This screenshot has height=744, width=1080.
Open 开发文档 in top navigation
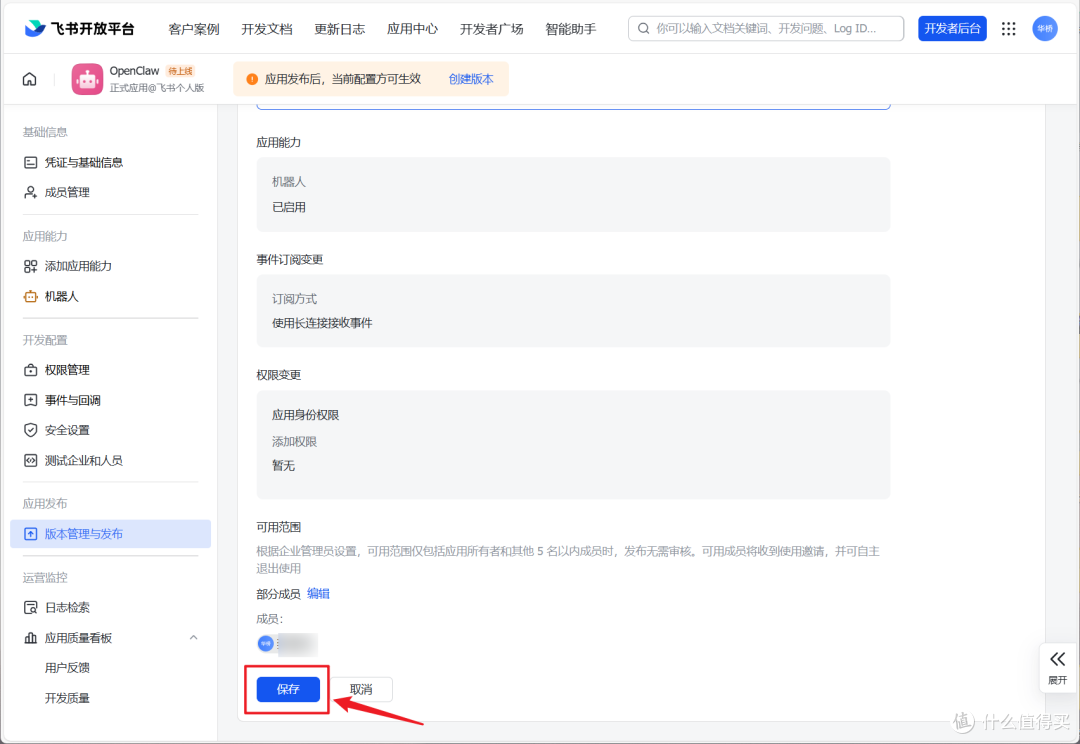(x=267, y=29)
